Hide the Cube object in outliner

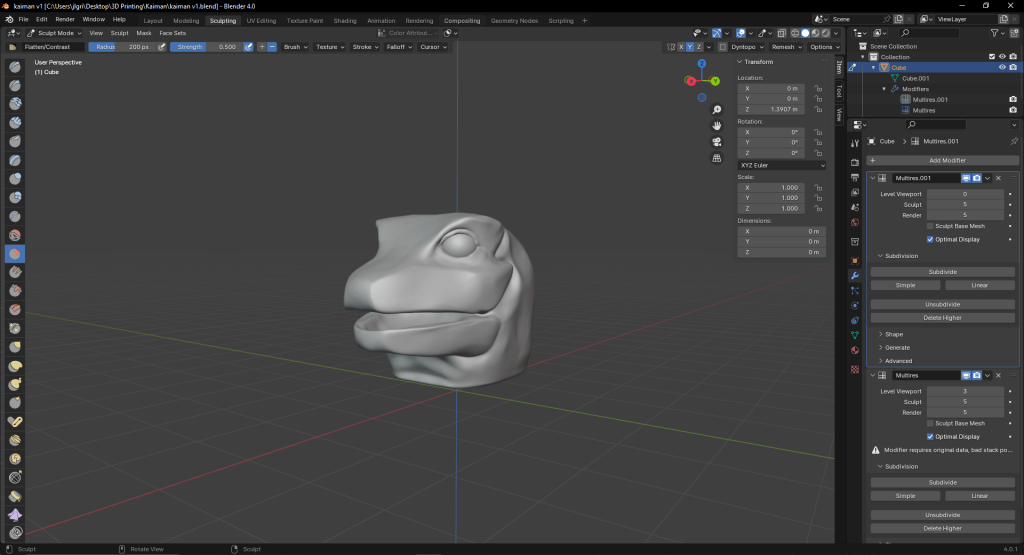point(1001,67)
